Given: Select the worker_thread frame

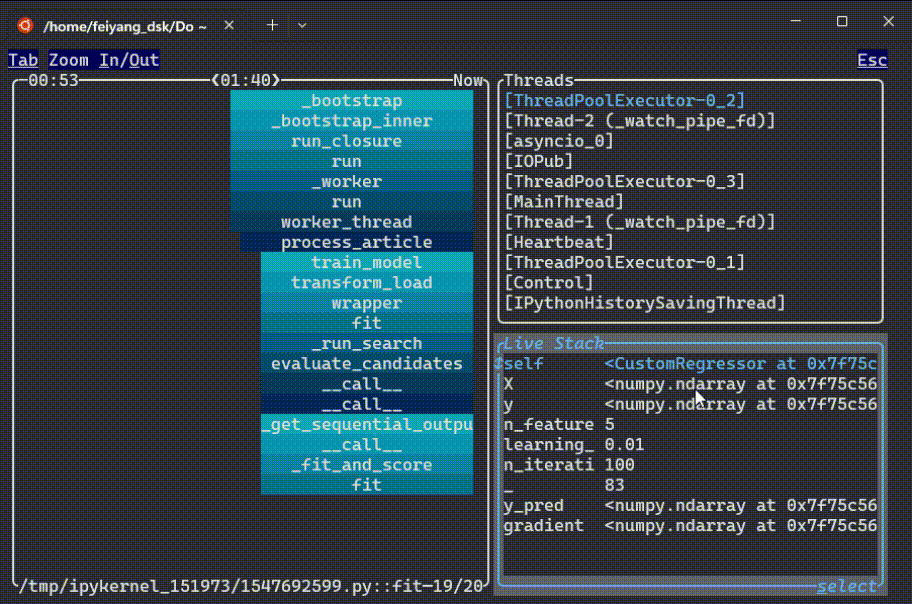Looking at the screenshot, I should click(352, 222).
